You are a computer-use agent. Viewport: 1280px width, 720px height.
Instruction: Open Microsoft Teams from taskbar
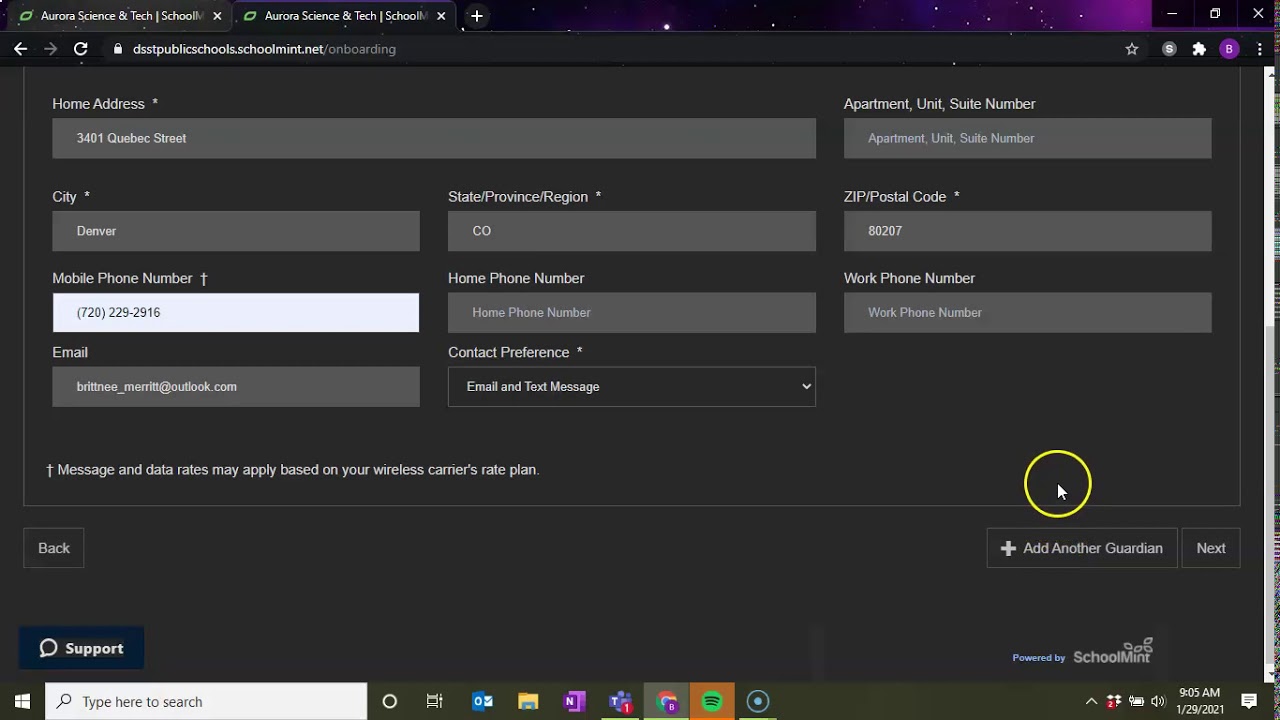point(620,701)
